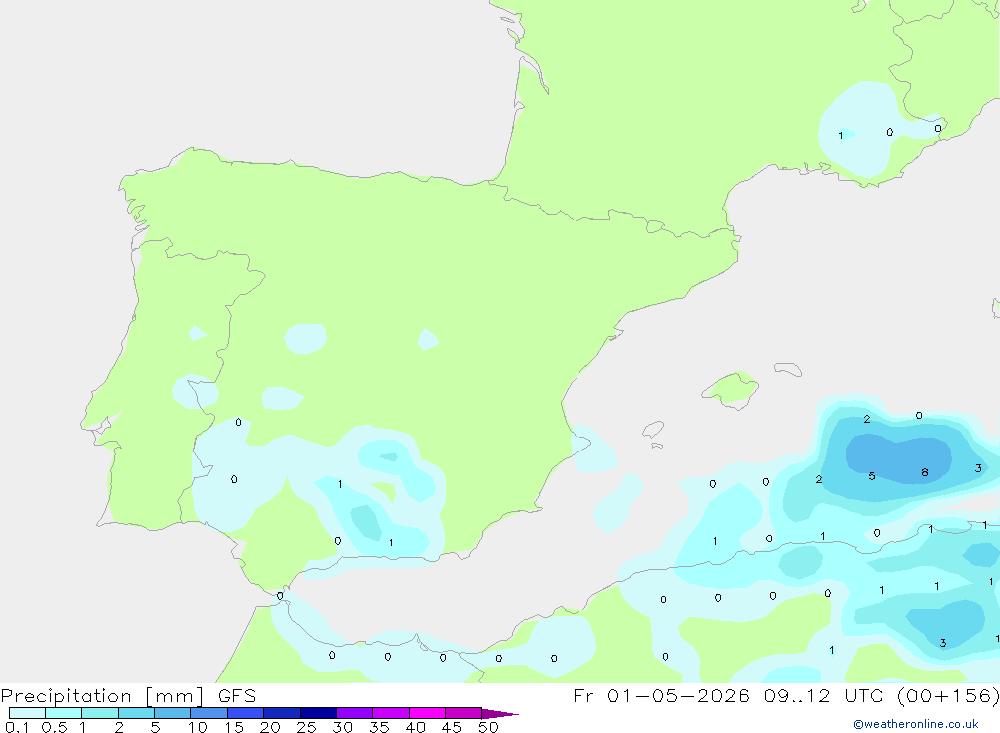Click the '20' legend scale label
The image size is (1000, 733).
click(270, 727)
